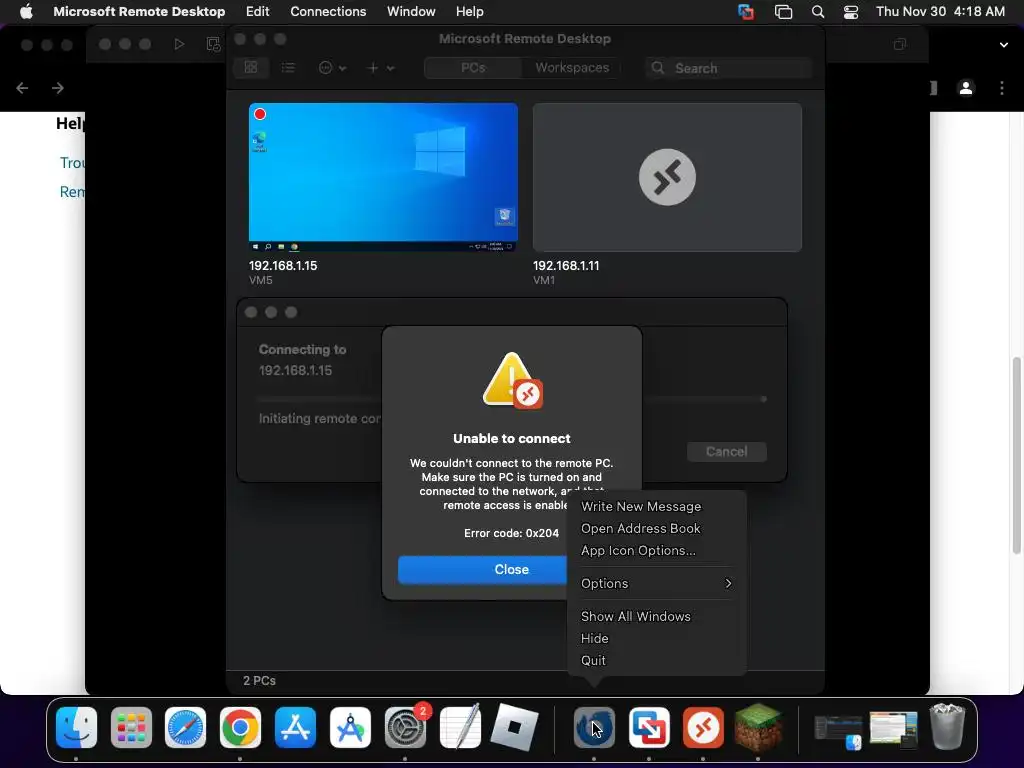
Task: Open the second minimized window in dock
Action: tap(893, 730)
